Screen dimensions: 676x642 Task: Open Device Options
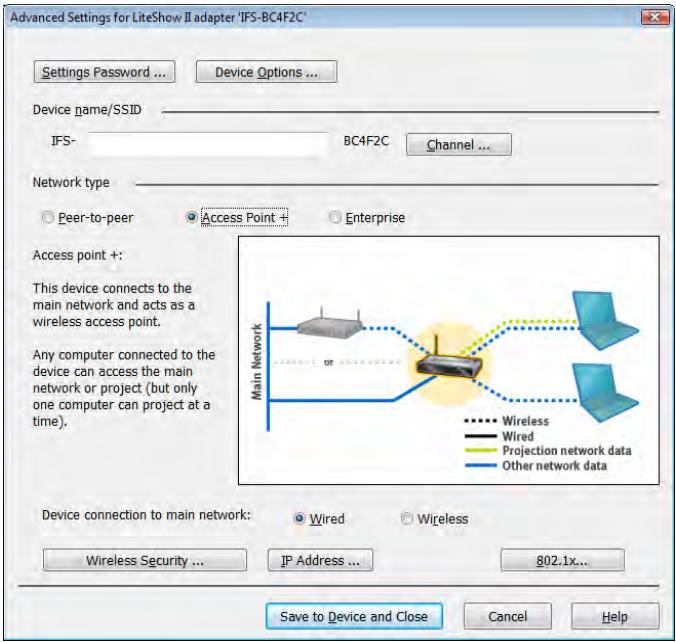click(x=266, y=72)
